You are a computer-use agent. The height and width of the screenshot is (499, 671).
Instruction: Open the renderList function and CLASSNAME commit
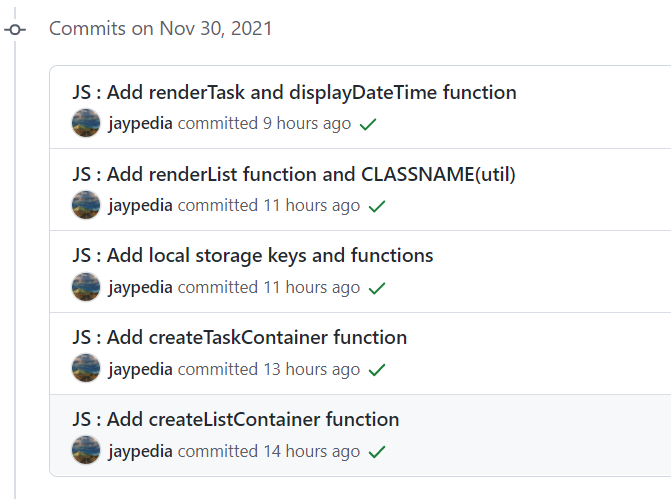[x=294, y=175]
